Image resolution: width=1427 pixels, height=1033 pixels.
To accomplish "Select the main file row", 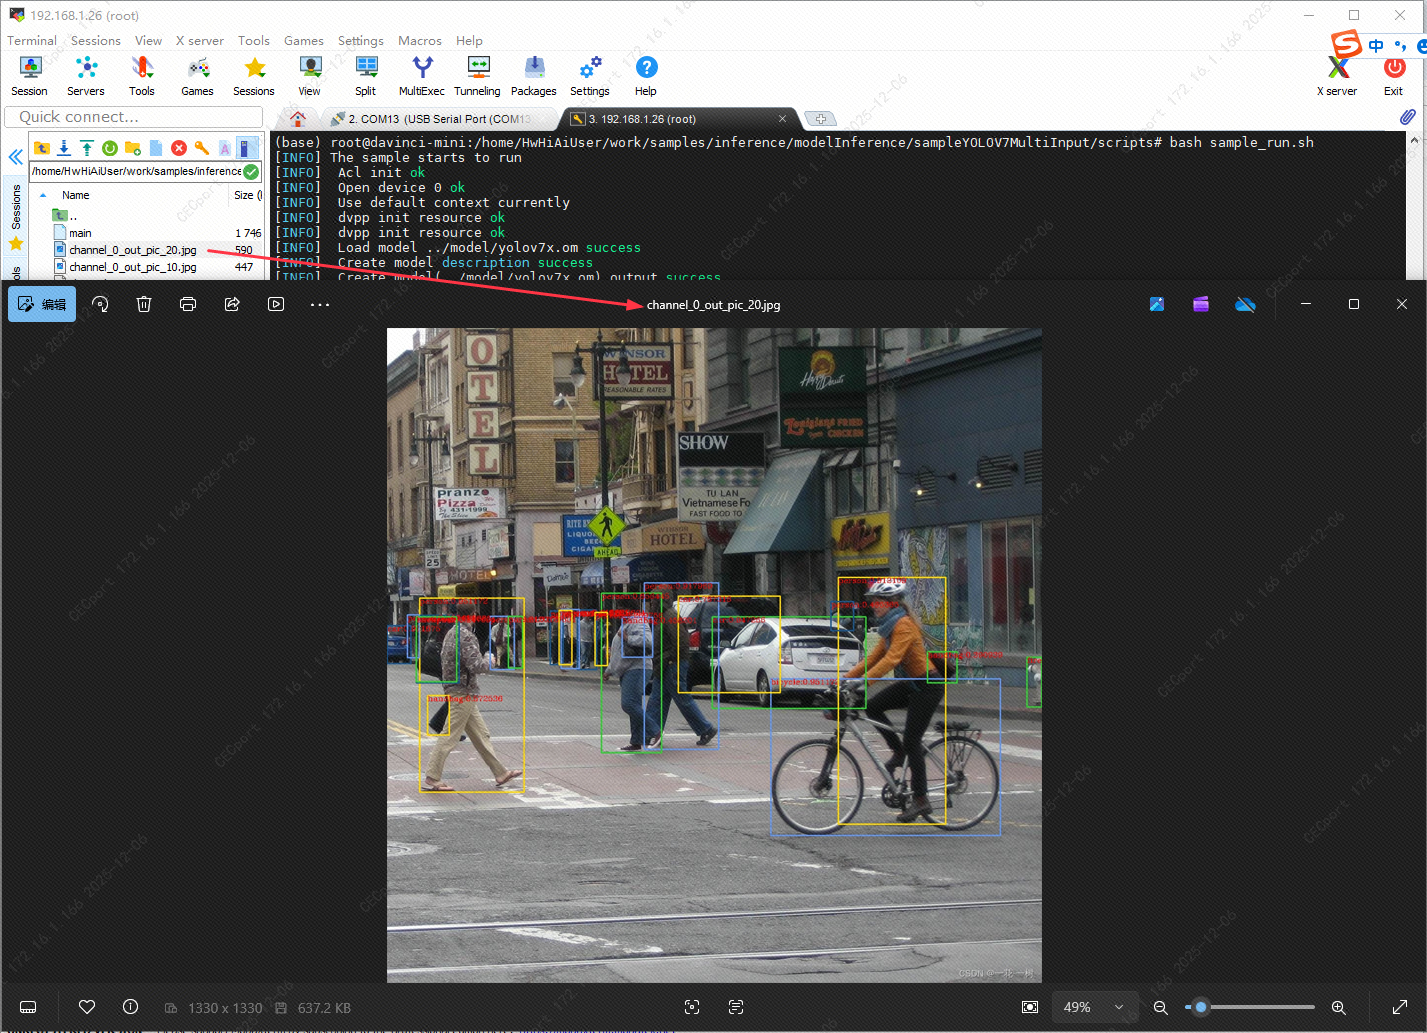I will [146, 233].
